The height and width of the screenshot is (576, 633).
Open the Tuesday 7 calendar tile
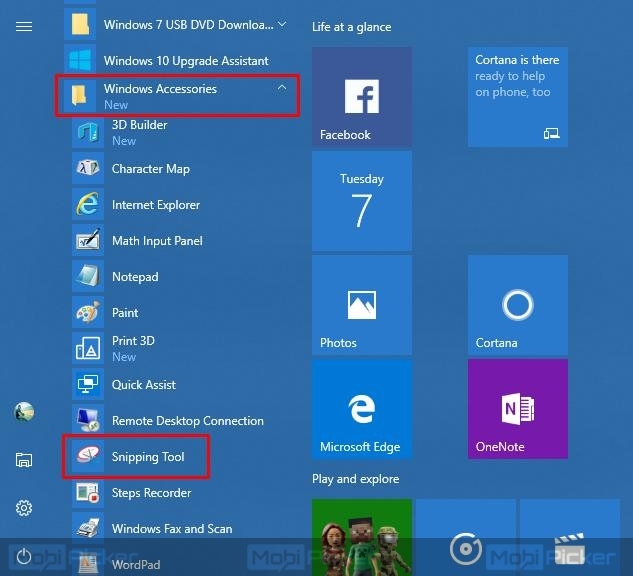pyautogui.click(x=361, y=201)
